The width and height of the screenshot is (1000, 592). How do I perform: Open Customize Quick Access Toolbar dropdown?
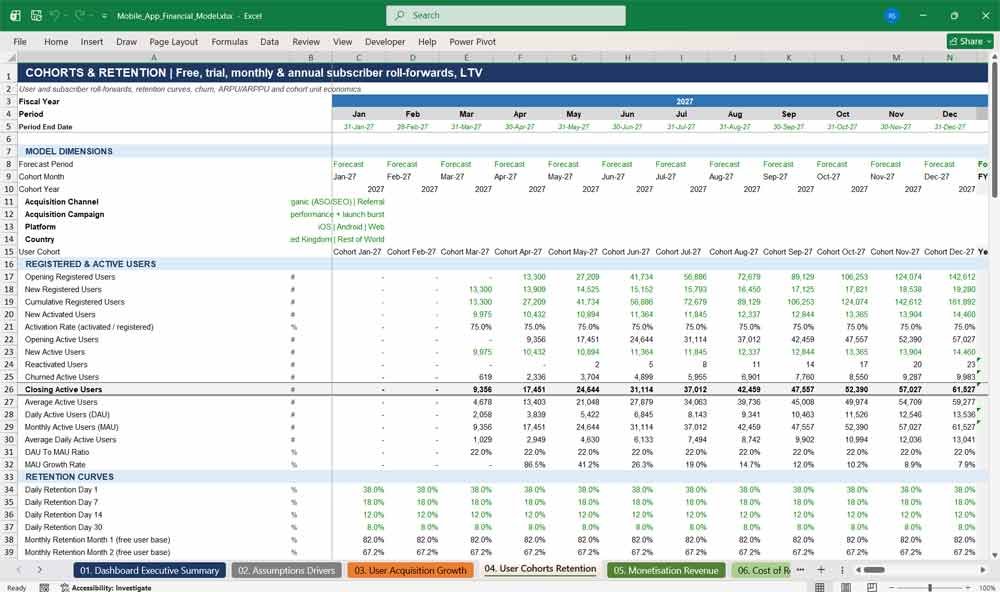coord(104,16)
